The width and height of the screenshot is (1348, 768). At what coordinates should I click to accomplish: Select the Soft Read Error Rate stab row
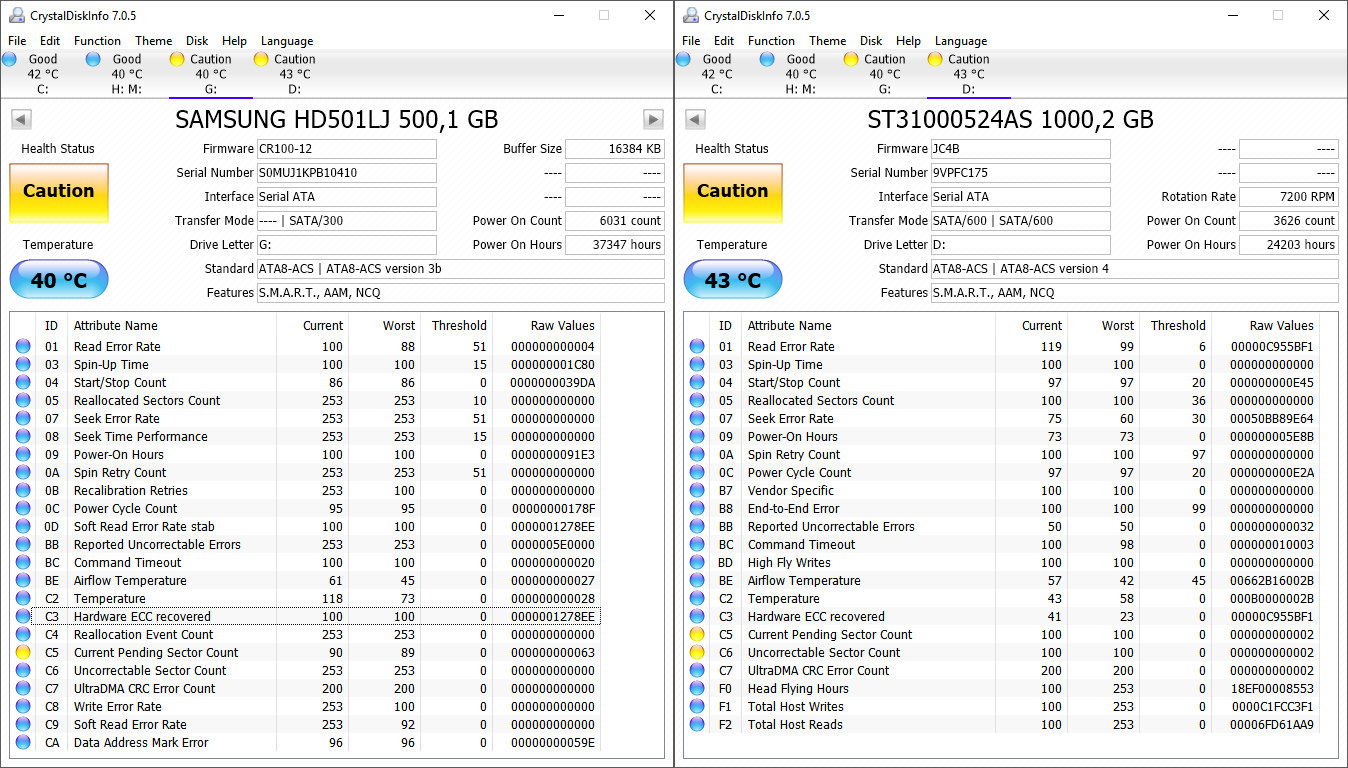click(307, 527)
